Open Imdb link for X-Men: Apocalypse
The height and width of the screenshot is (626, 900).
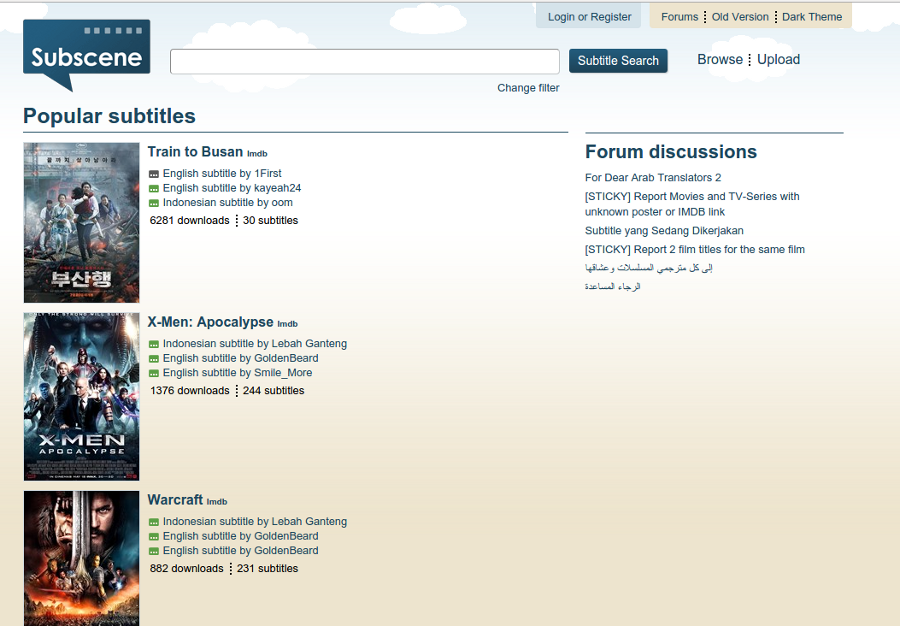click(288, 324)
